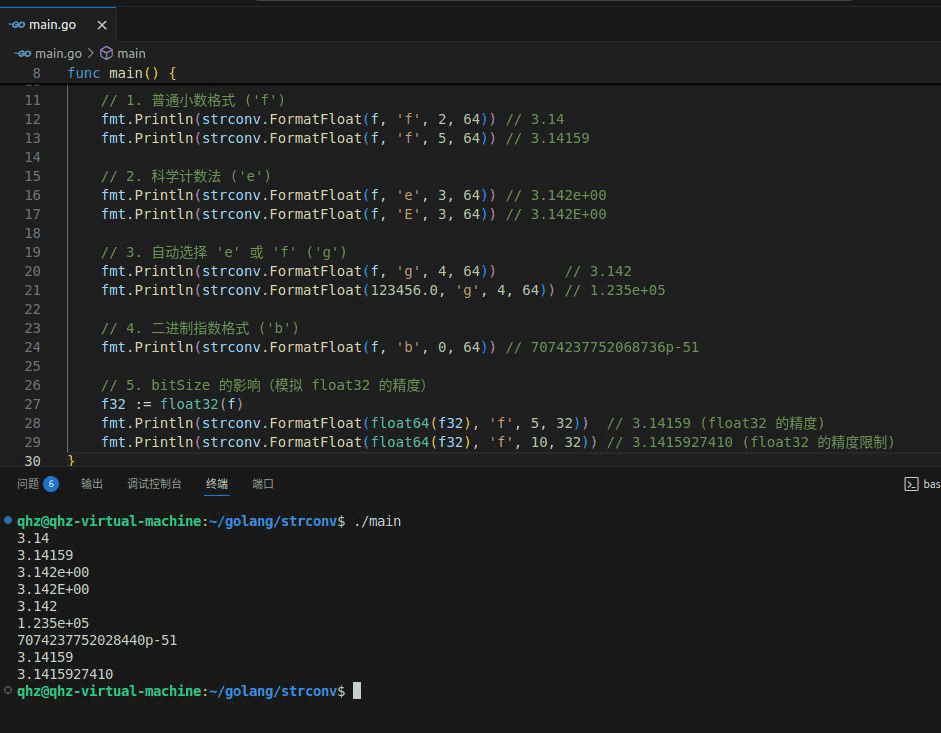Open the 输出 output panel tab
The width and height of the screenshot is (941, 733).
click(92, 484)
